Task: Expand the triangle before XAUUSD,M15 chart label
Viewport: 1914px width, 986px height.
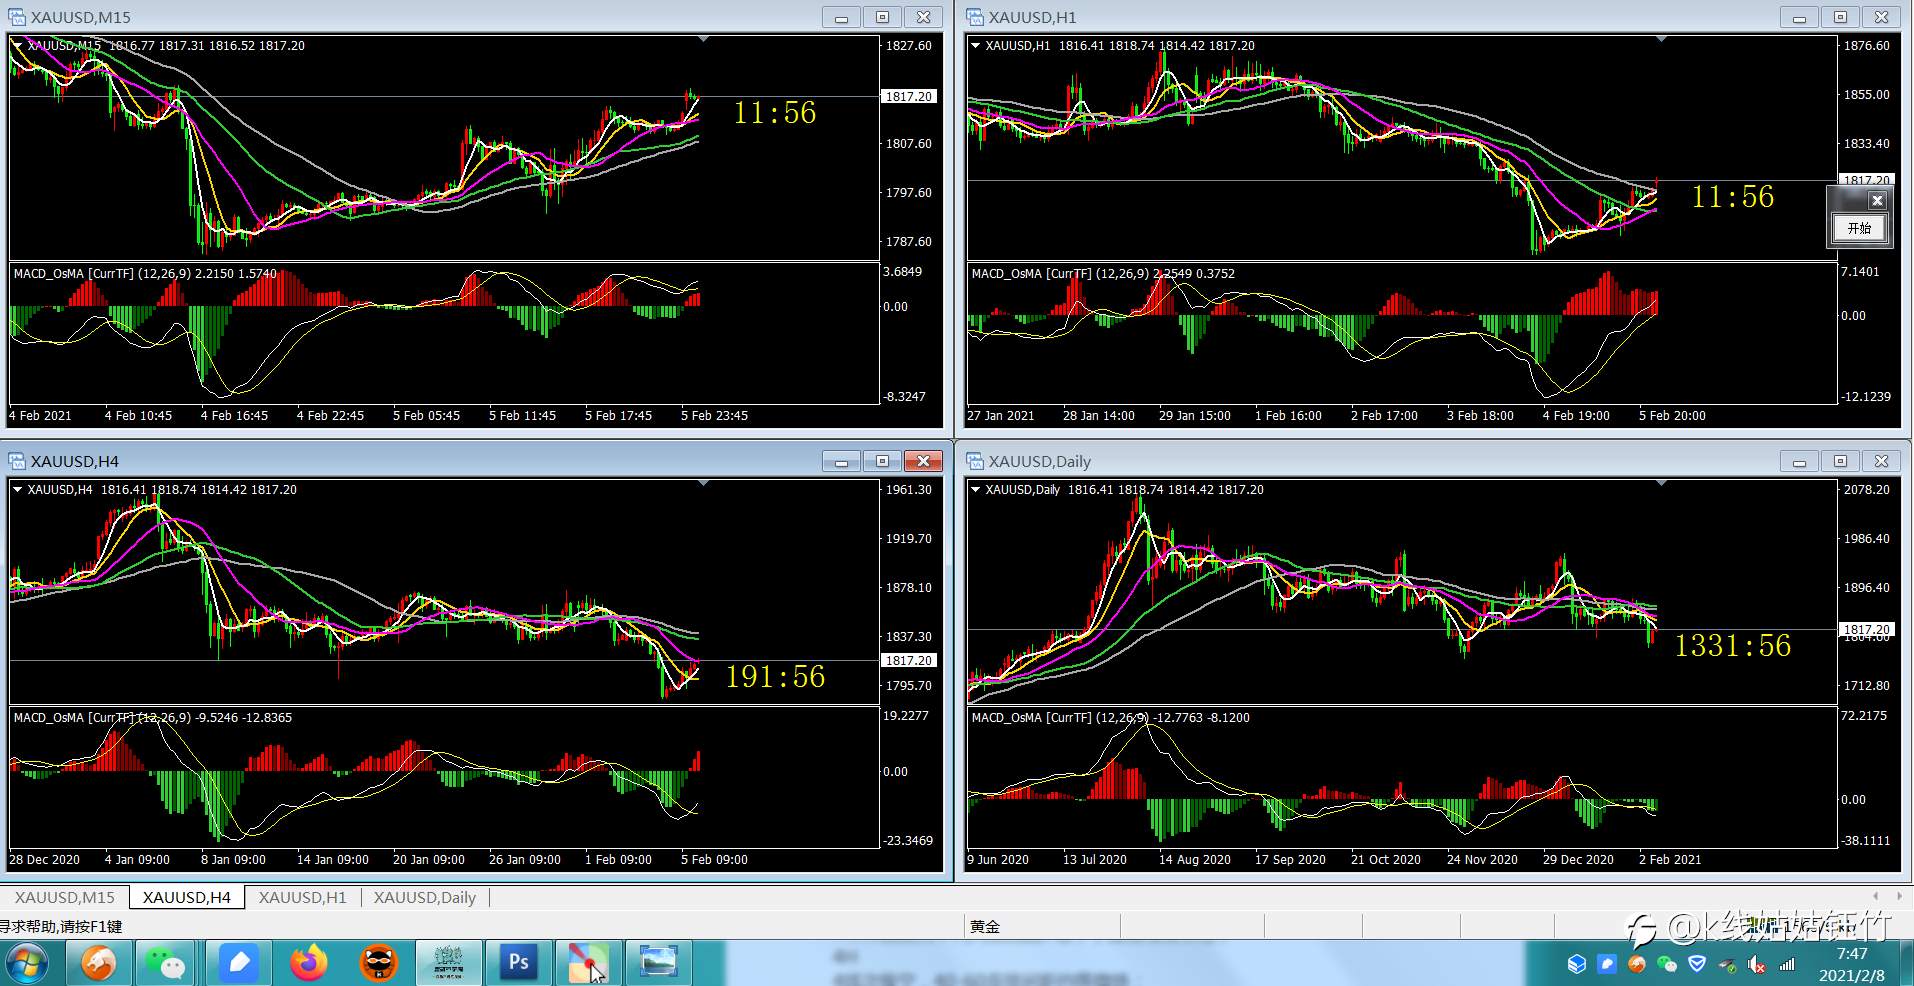Action: pyautogui.click(x=17, y=45)
